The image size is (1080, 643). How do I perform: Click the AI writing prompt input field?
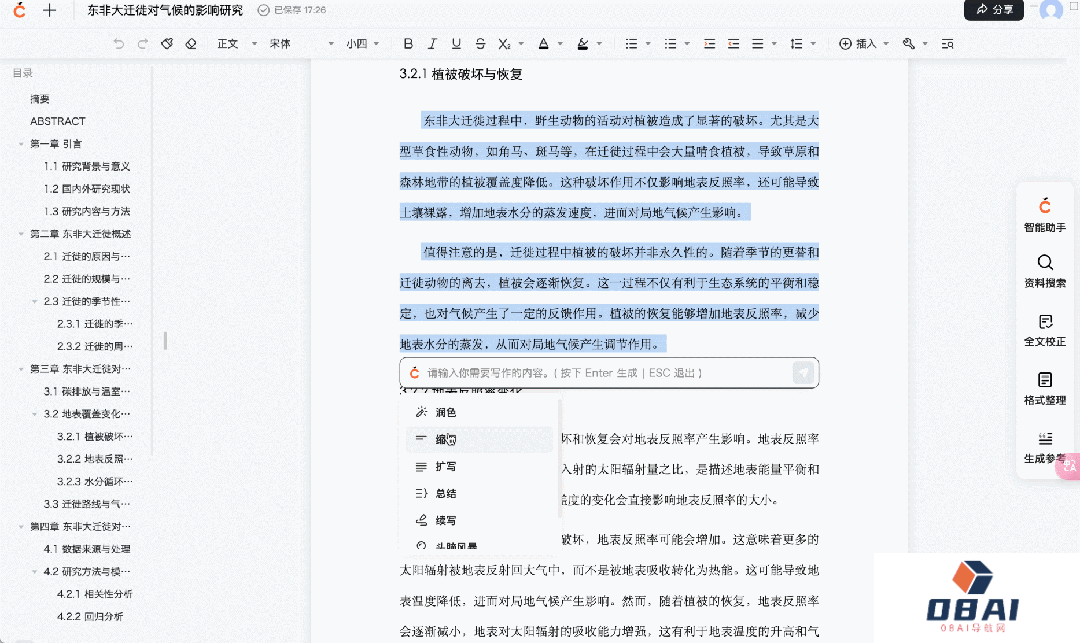click(600, 373)
